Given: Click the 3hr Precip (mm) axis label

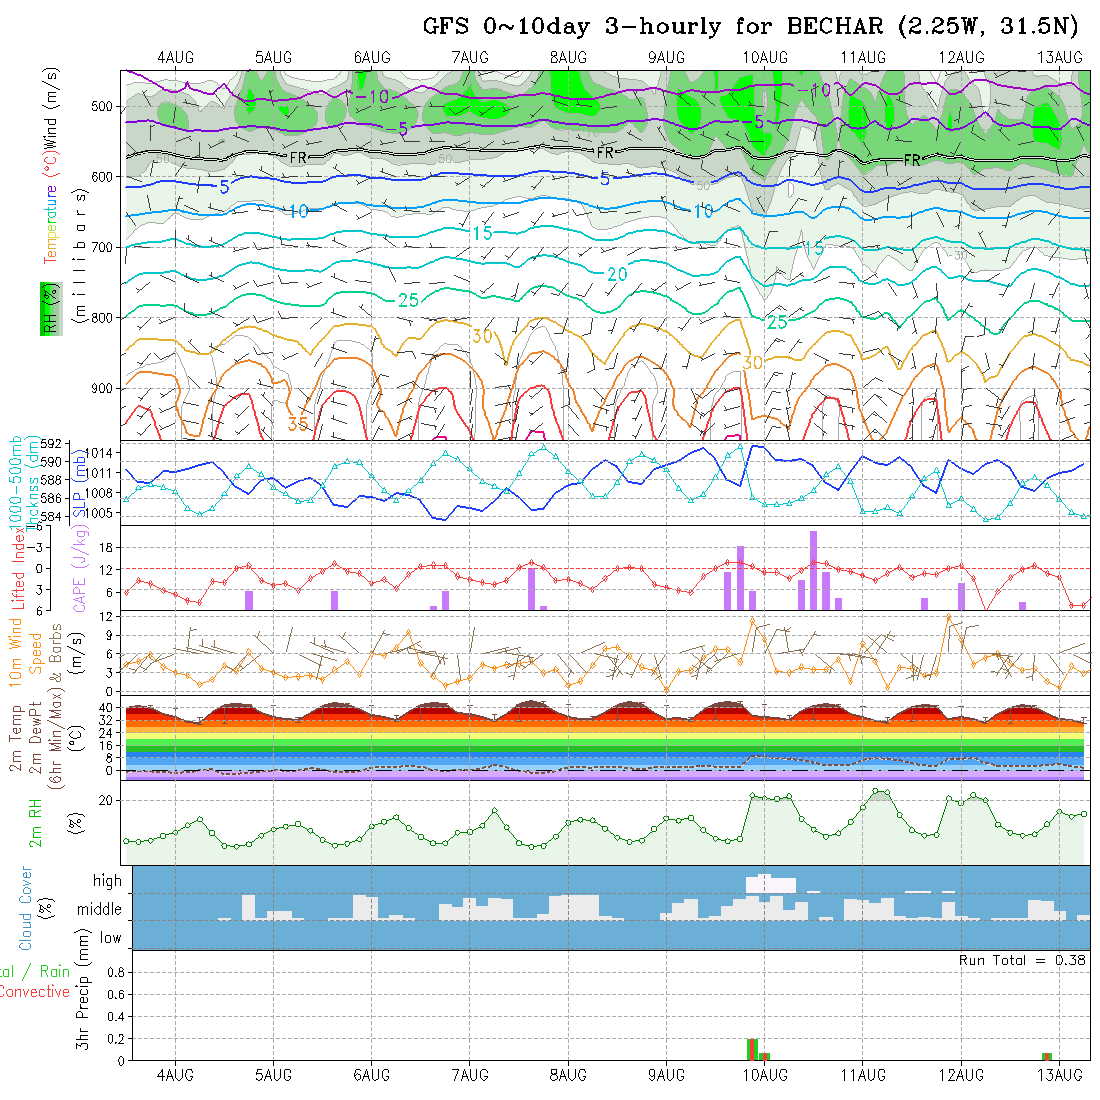Looking at the screenshot, I should (83, 989).
